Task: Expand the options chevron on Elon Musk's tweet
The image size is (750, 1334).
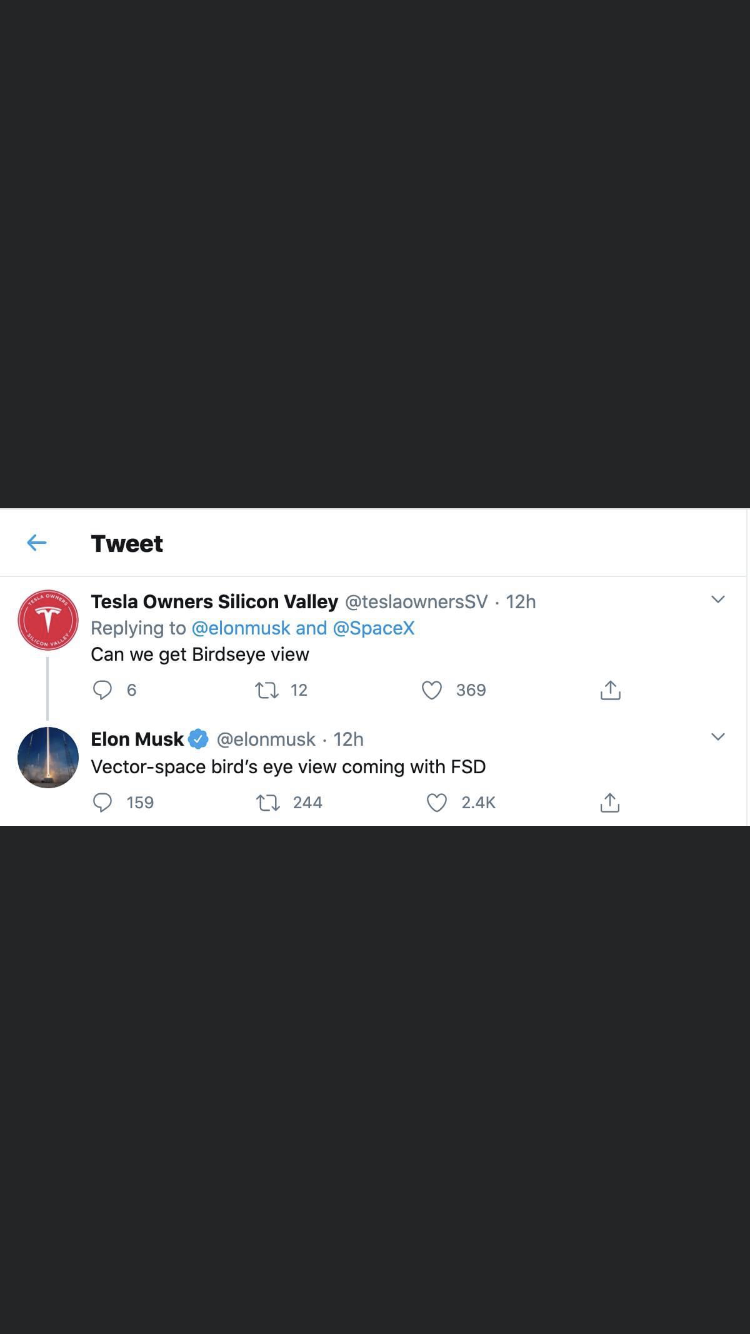Action: 717,738
